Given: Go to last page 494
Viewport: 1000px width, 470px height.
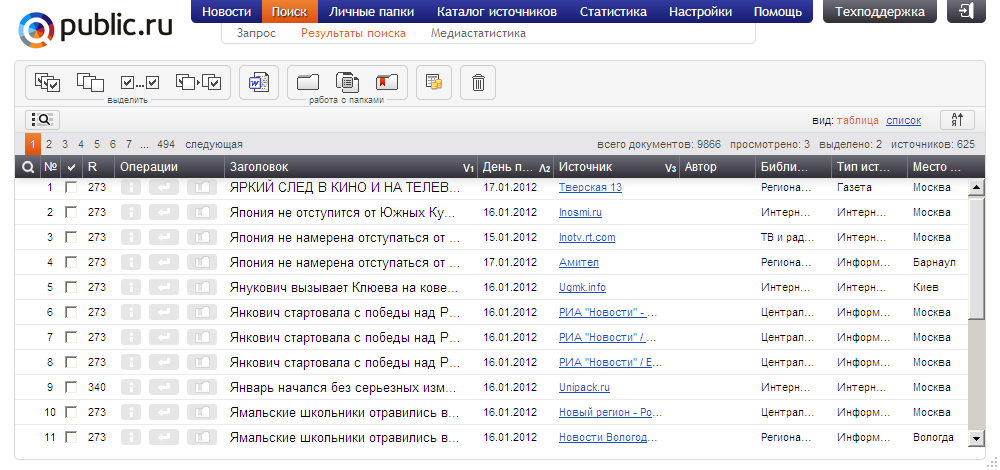Looking at the screenshot, I should (166, 144).
